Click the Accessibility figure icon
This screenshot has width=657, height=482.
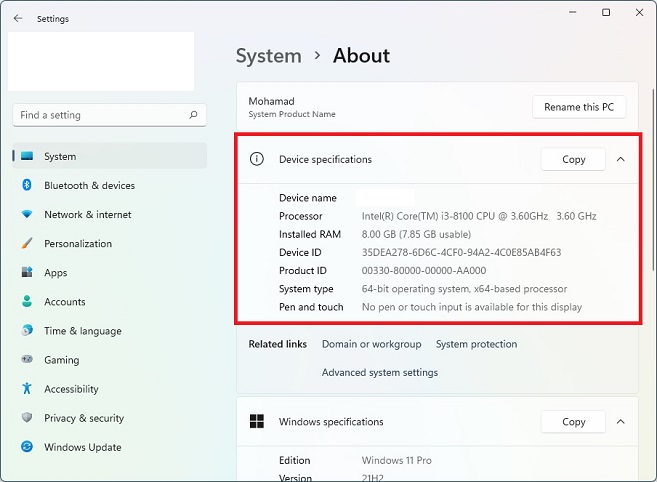pyautogui.click(x=27, y=389)
